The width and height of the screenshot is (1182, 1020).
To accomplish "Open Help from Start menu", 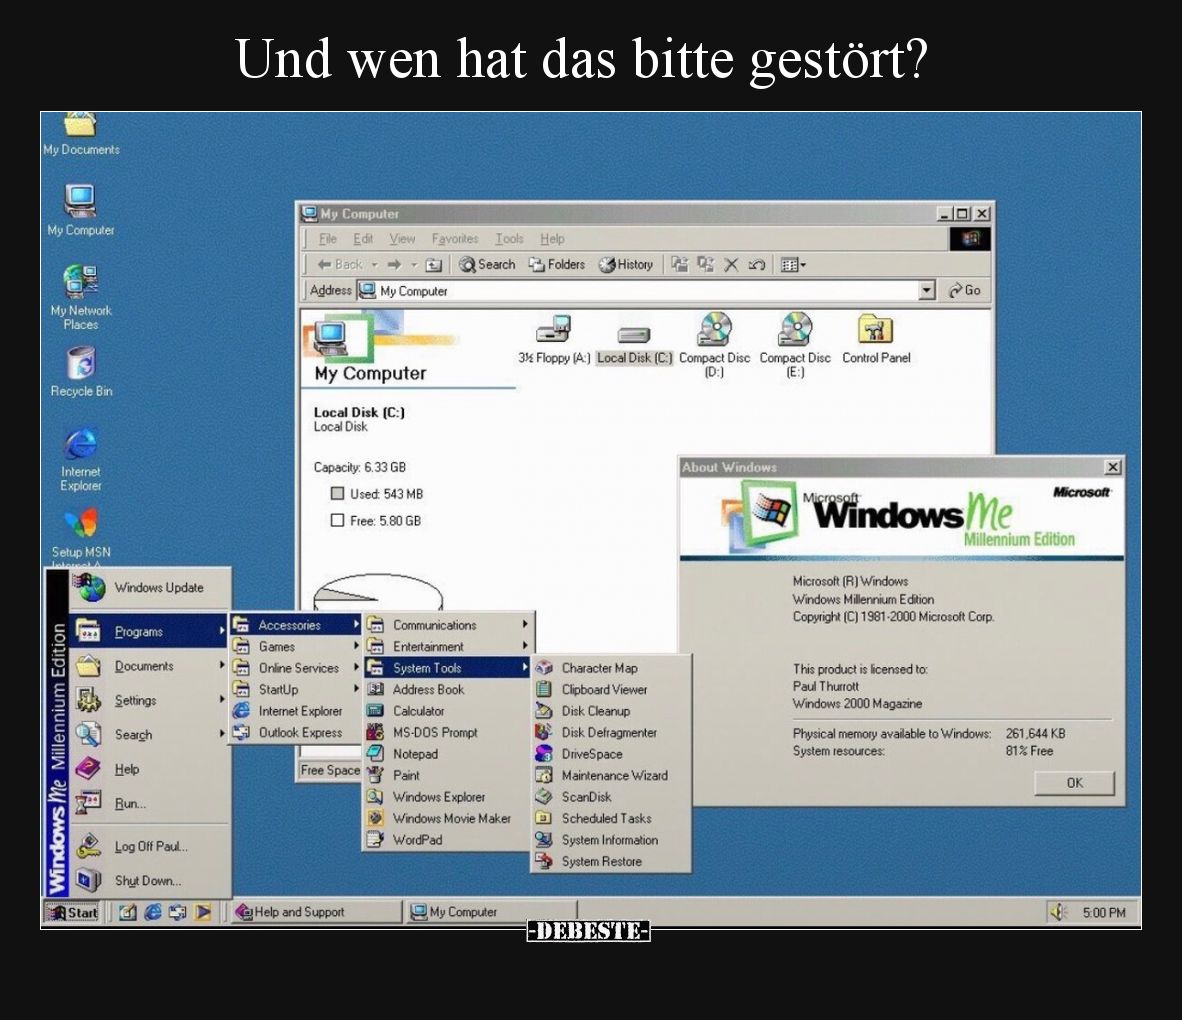I will [x=149, y=770].
